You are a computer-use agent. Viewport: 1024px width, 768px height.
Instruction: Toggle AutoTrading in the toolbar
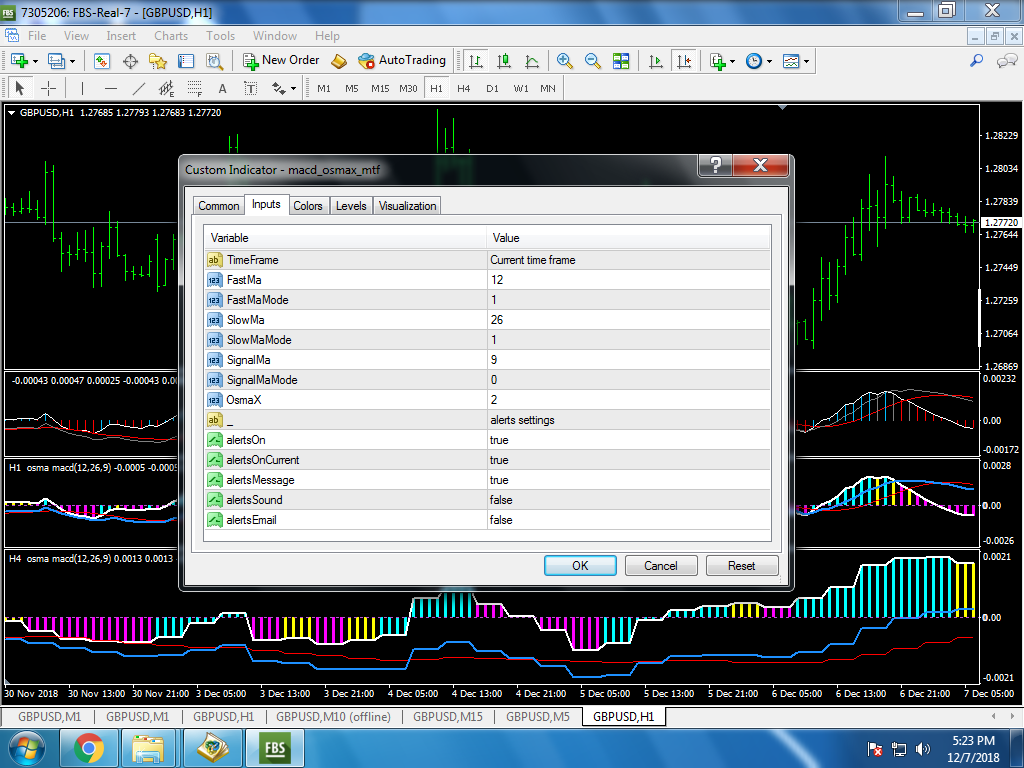coord(402,61)
